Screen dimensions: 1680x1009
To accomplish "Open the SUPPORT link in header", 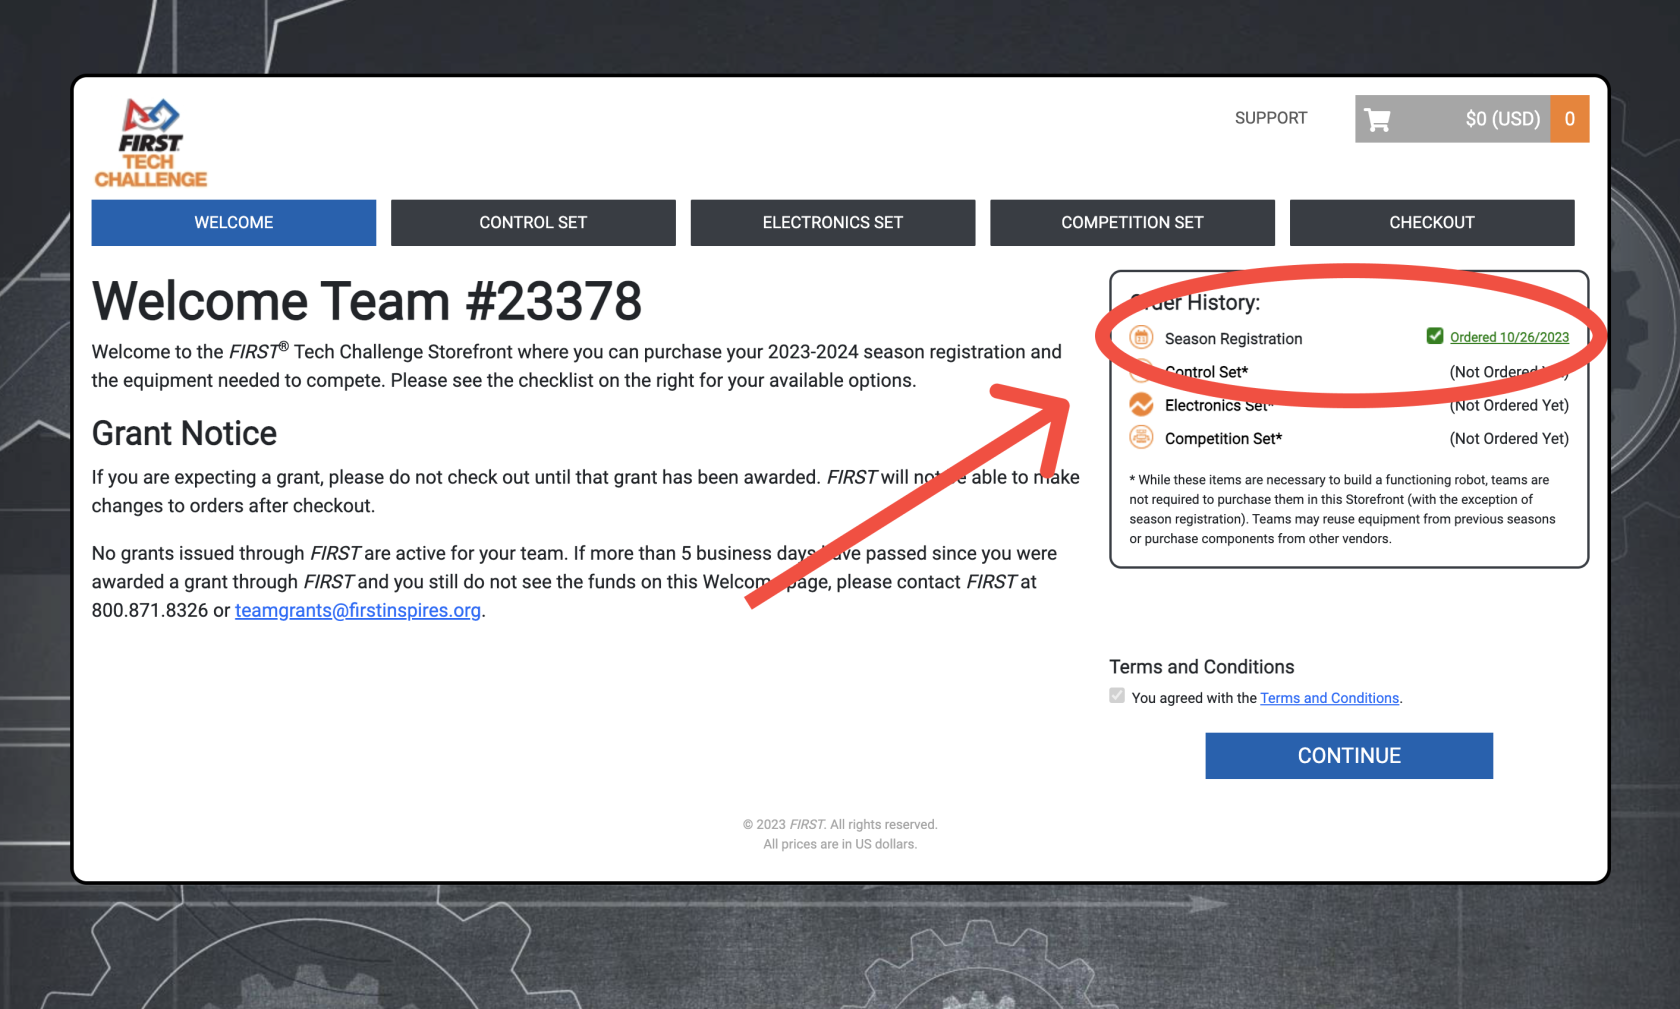I will [1271, 118].
